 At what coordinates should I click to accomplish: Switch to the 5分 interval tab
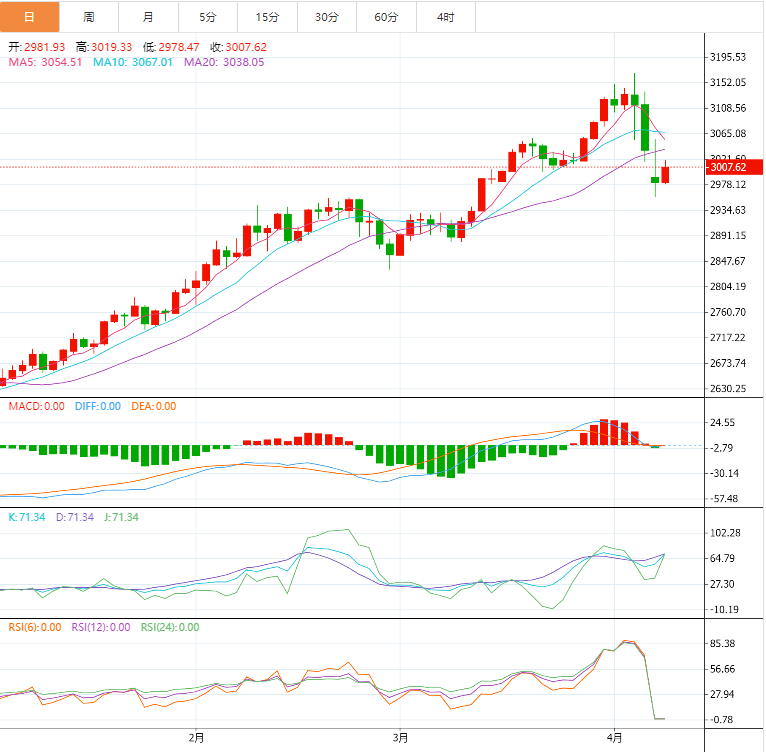coord(207,17)
